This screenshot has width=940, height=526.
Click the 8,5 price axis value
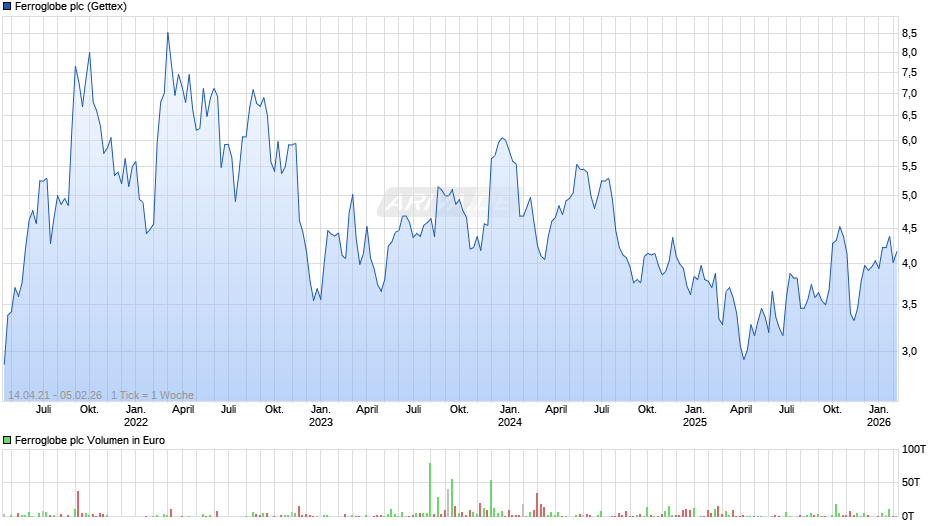pyautogui.click(x=909, y=34)
